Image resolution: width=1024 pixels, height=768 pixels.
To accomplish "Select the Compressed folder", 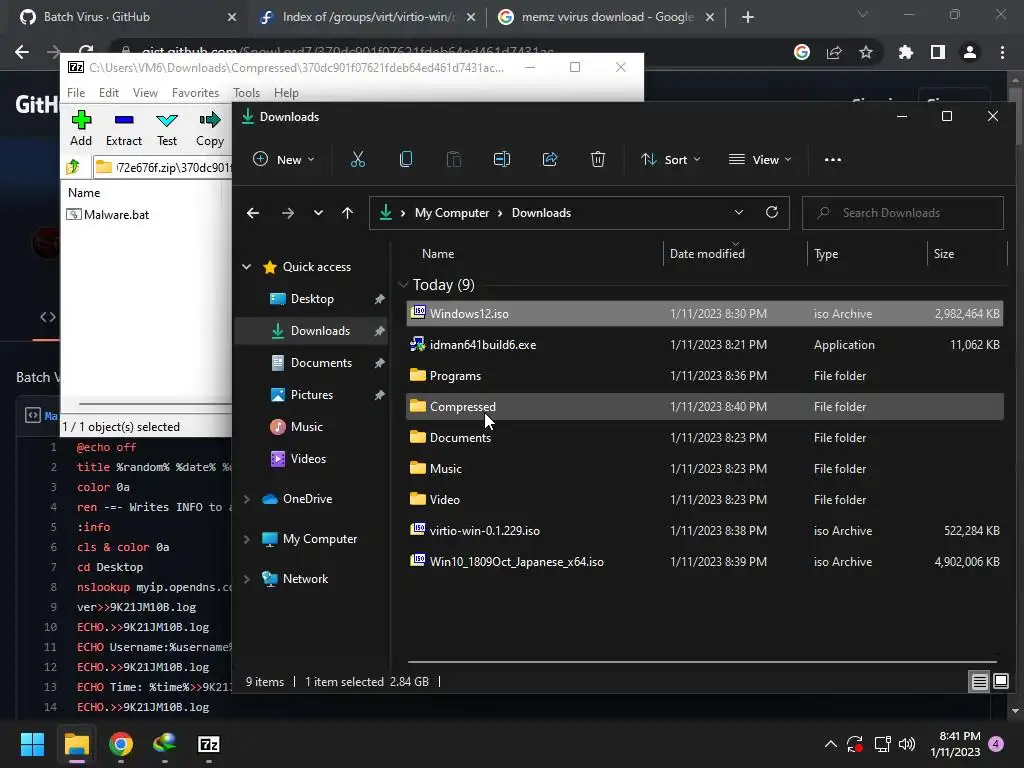I will click(x=705, y=407).
